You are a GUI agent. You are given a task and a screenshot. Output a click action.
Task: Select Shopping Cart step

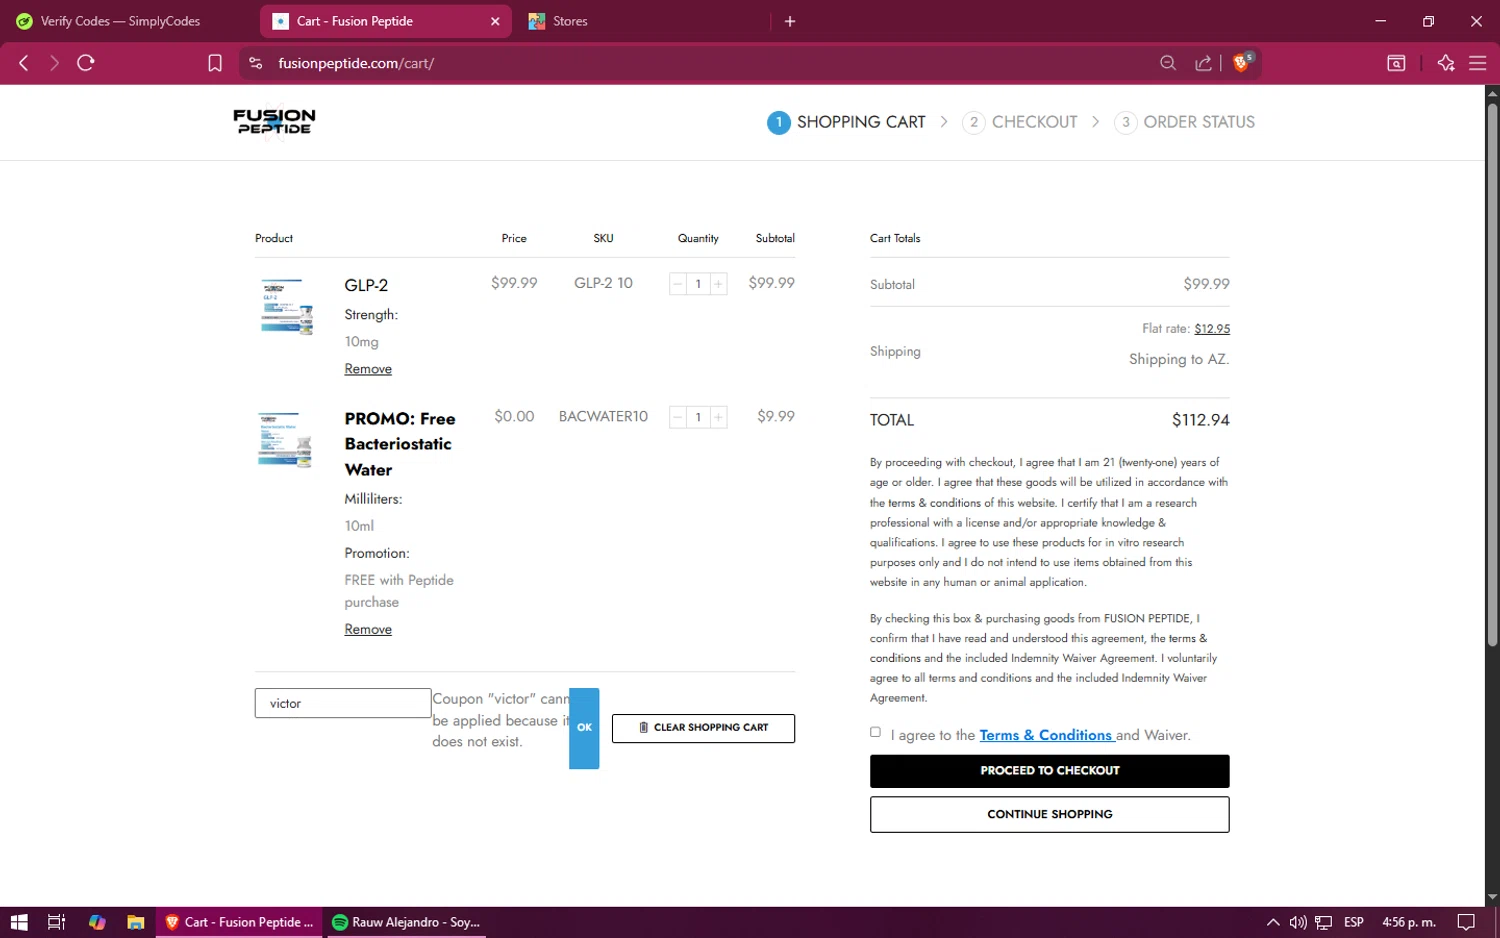tap(846, 122)
